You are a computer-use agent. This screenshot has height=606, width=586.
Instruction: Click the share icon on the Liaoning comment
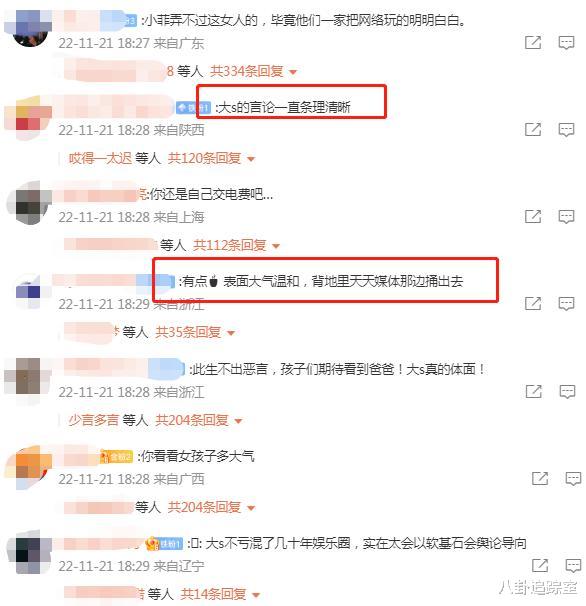click(x=540, y=565)
